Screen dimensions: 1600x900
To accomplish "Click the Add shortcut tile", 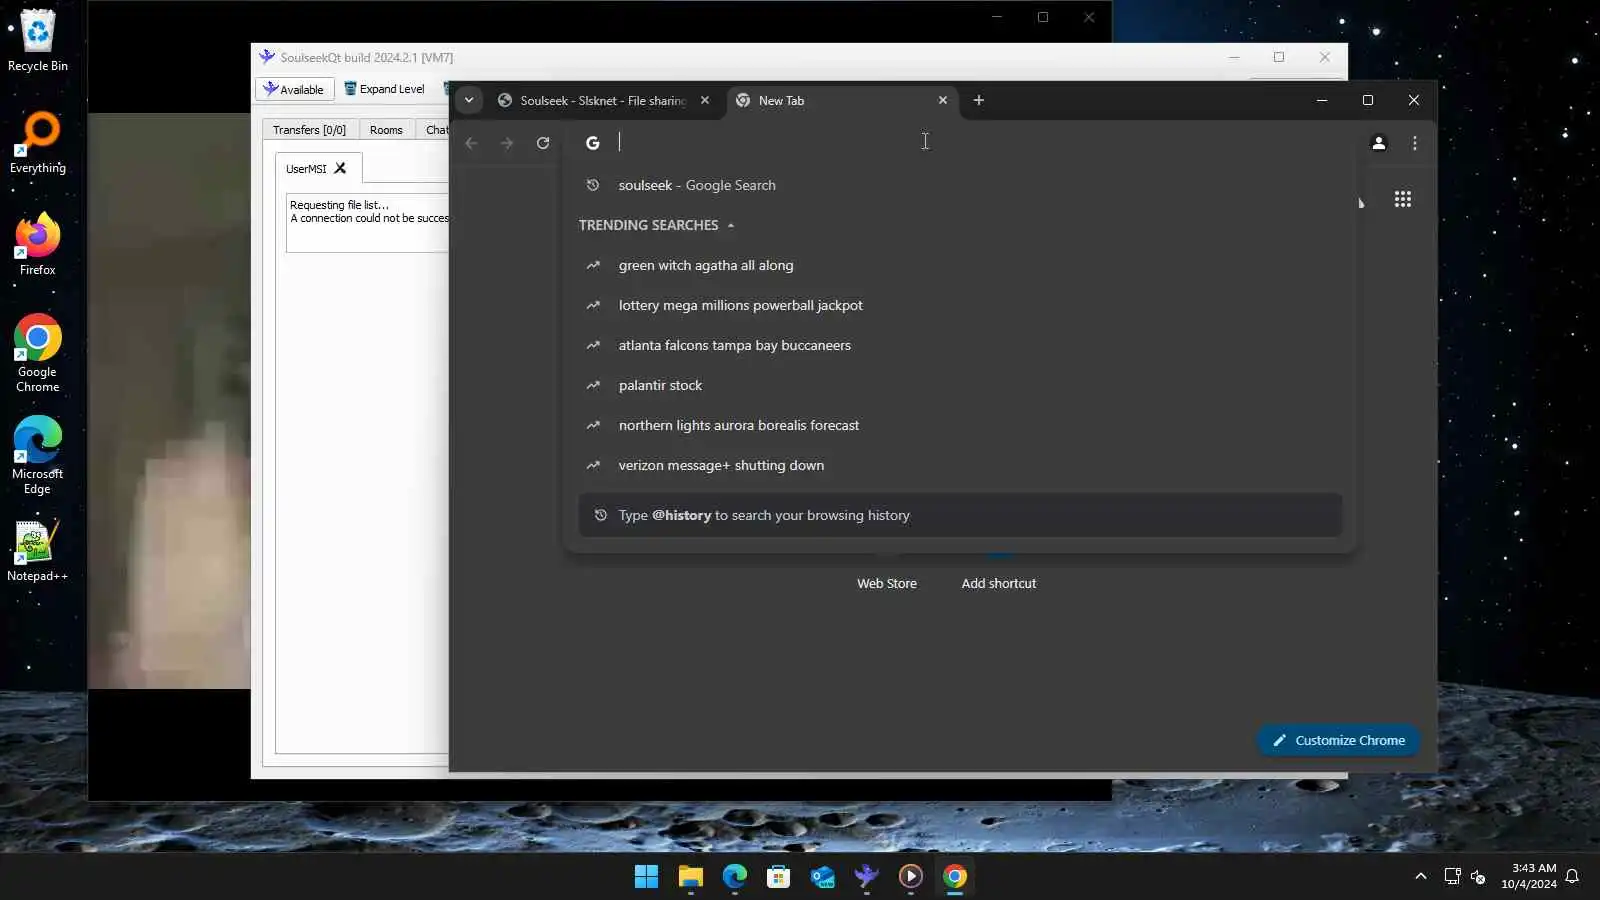I will [x=999, y=583].
